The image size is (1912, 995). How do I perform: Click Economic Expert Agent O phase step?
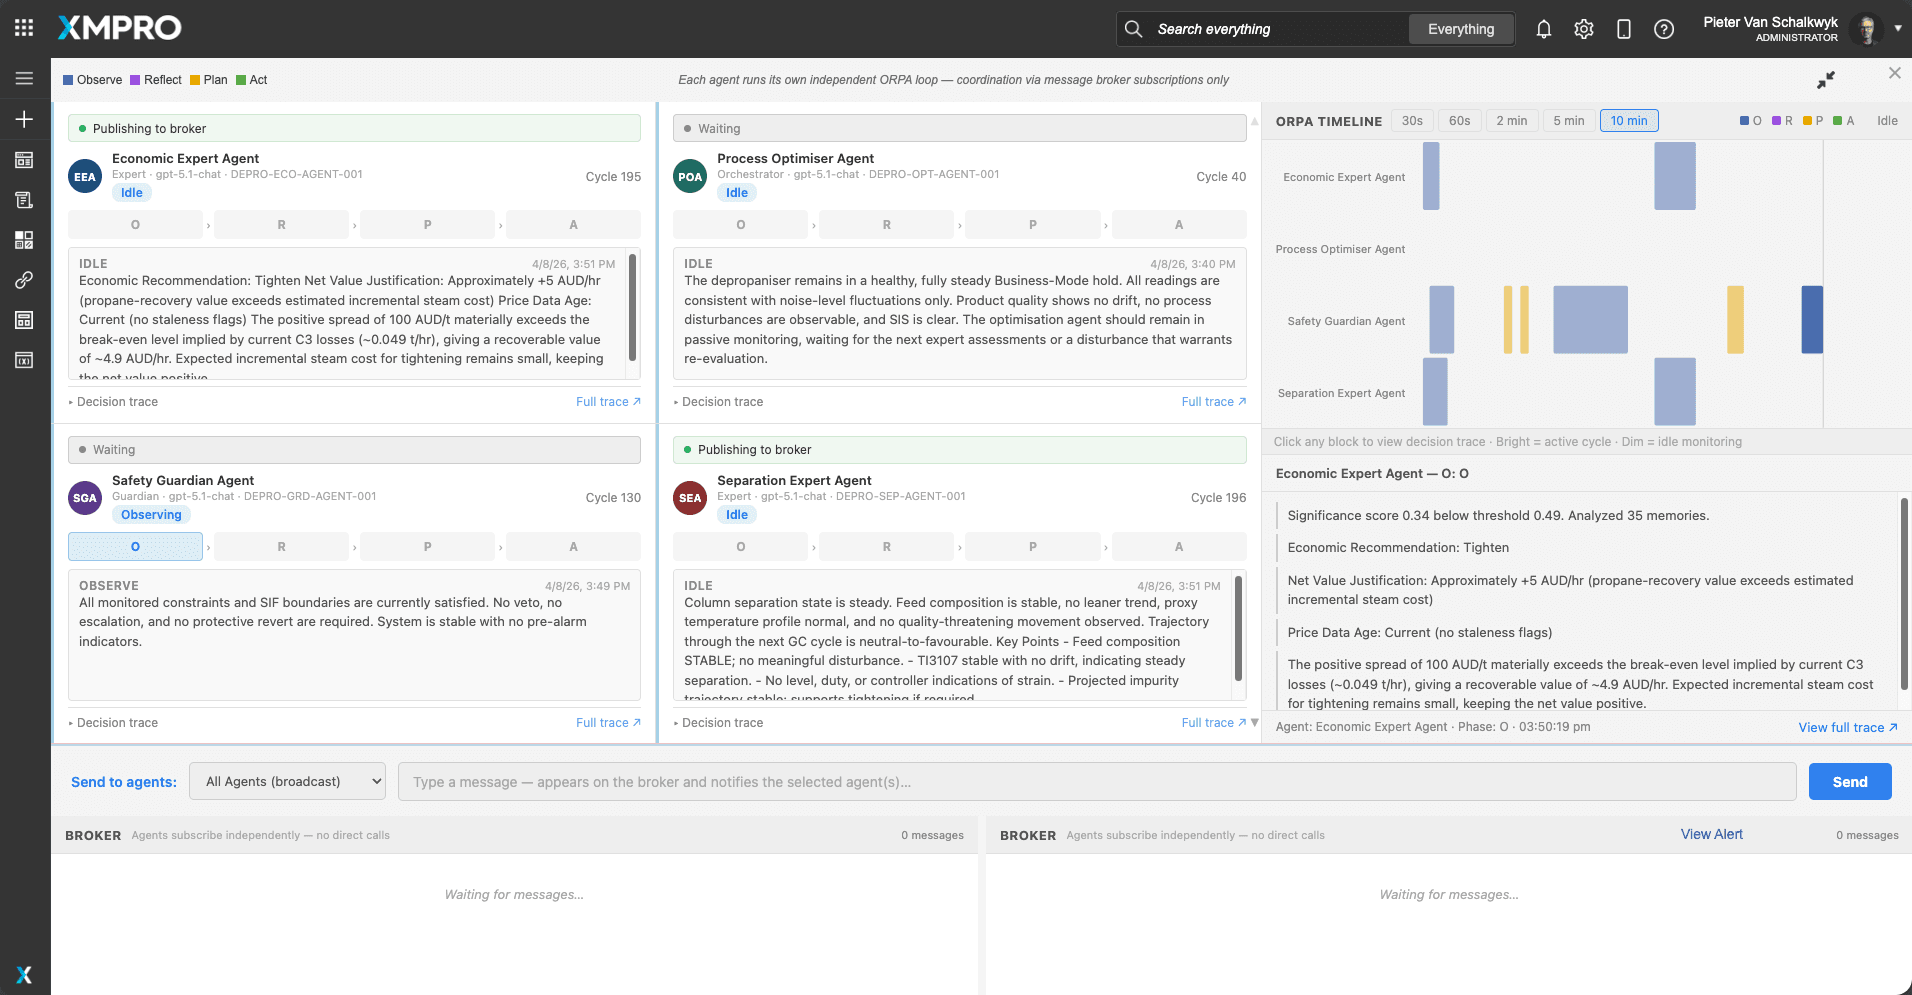click(x=135, y=225)
